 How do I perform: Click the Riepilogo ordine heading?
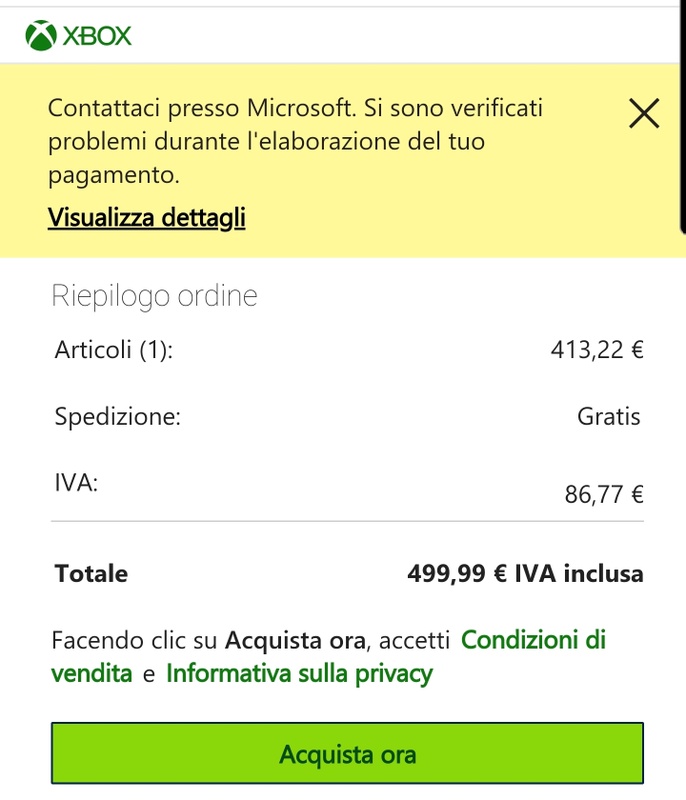(x=153, y=296)
